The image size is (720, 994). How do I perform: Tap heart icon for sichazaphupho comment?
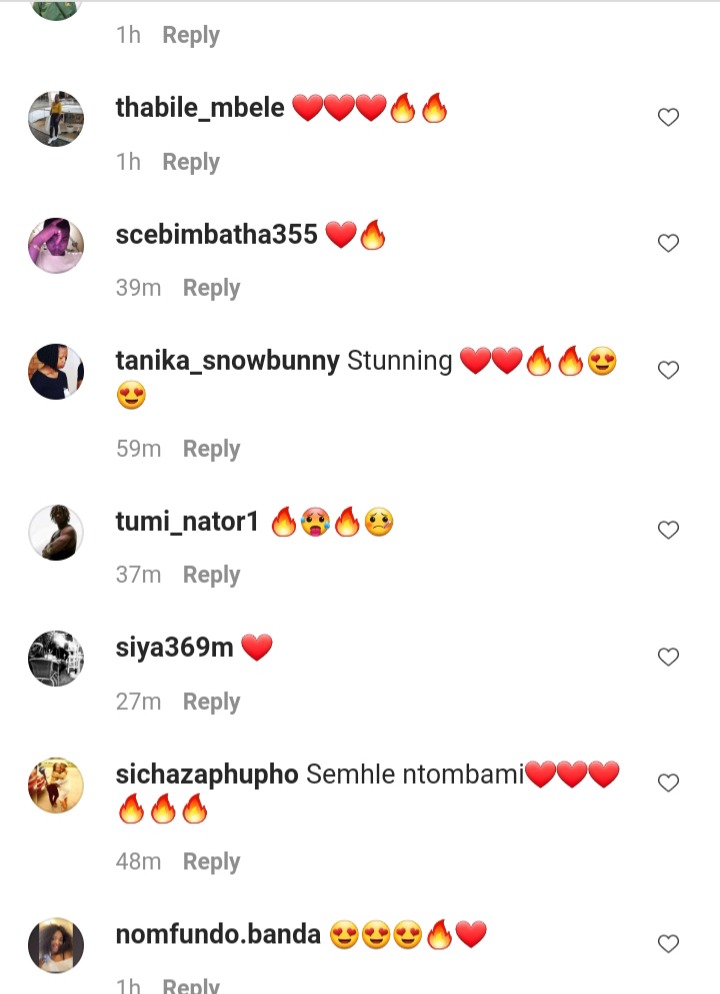pyautogui.click(x=668, y=783)
